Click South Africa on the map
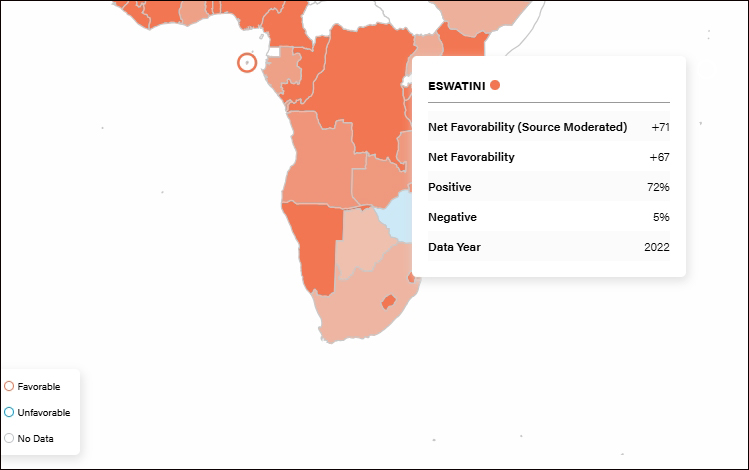This screenshot has width=749, height=470. pyautogui.click(x=350, y=310)
